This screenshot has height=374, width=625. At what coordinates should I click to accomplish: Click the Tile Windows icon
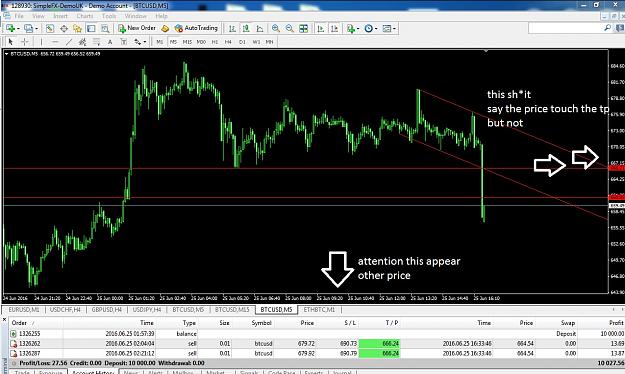[303, 28]
